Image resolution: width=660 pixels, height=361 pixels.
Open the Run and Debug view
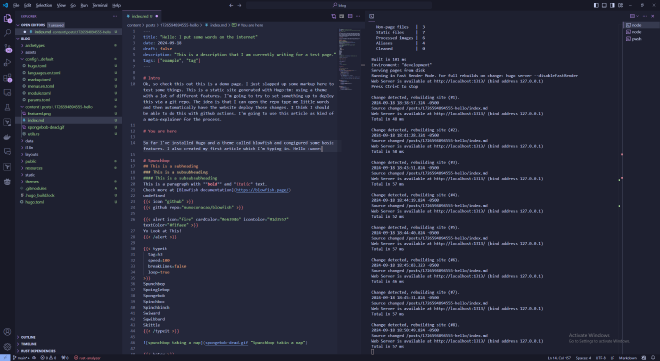coord(7,63)
